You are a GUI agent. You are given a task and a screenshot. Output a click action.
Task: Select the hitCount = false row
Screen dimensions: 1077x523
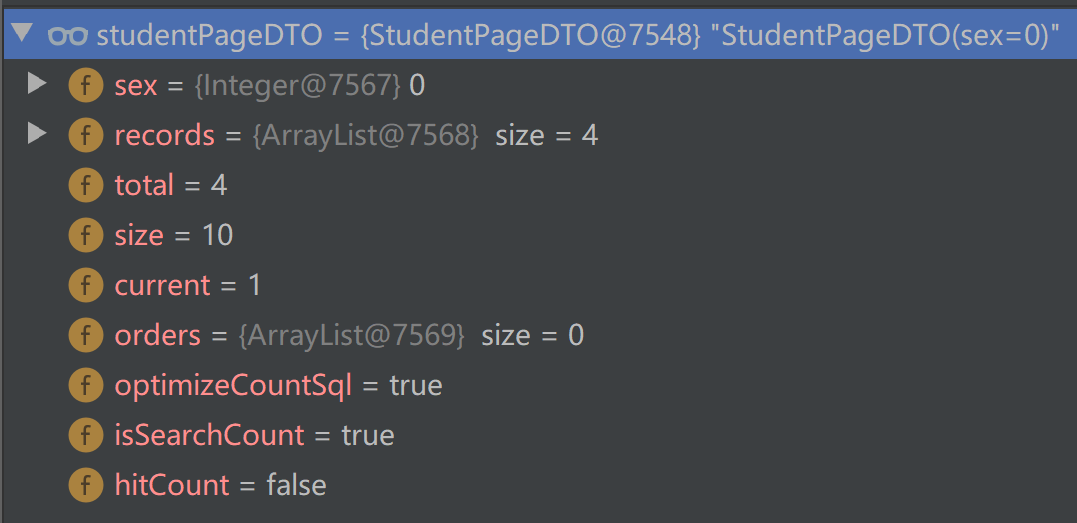click(538, 486)
